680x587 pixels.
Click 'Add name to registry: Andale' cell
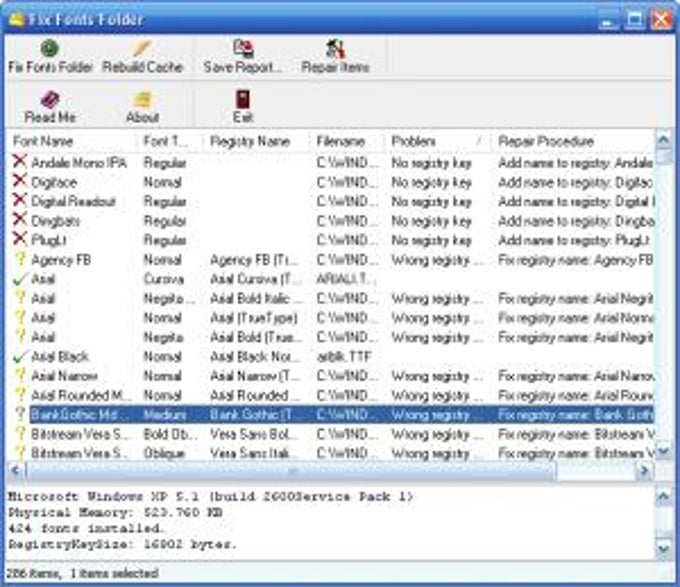pyautogui.click(x=575, y=163)
